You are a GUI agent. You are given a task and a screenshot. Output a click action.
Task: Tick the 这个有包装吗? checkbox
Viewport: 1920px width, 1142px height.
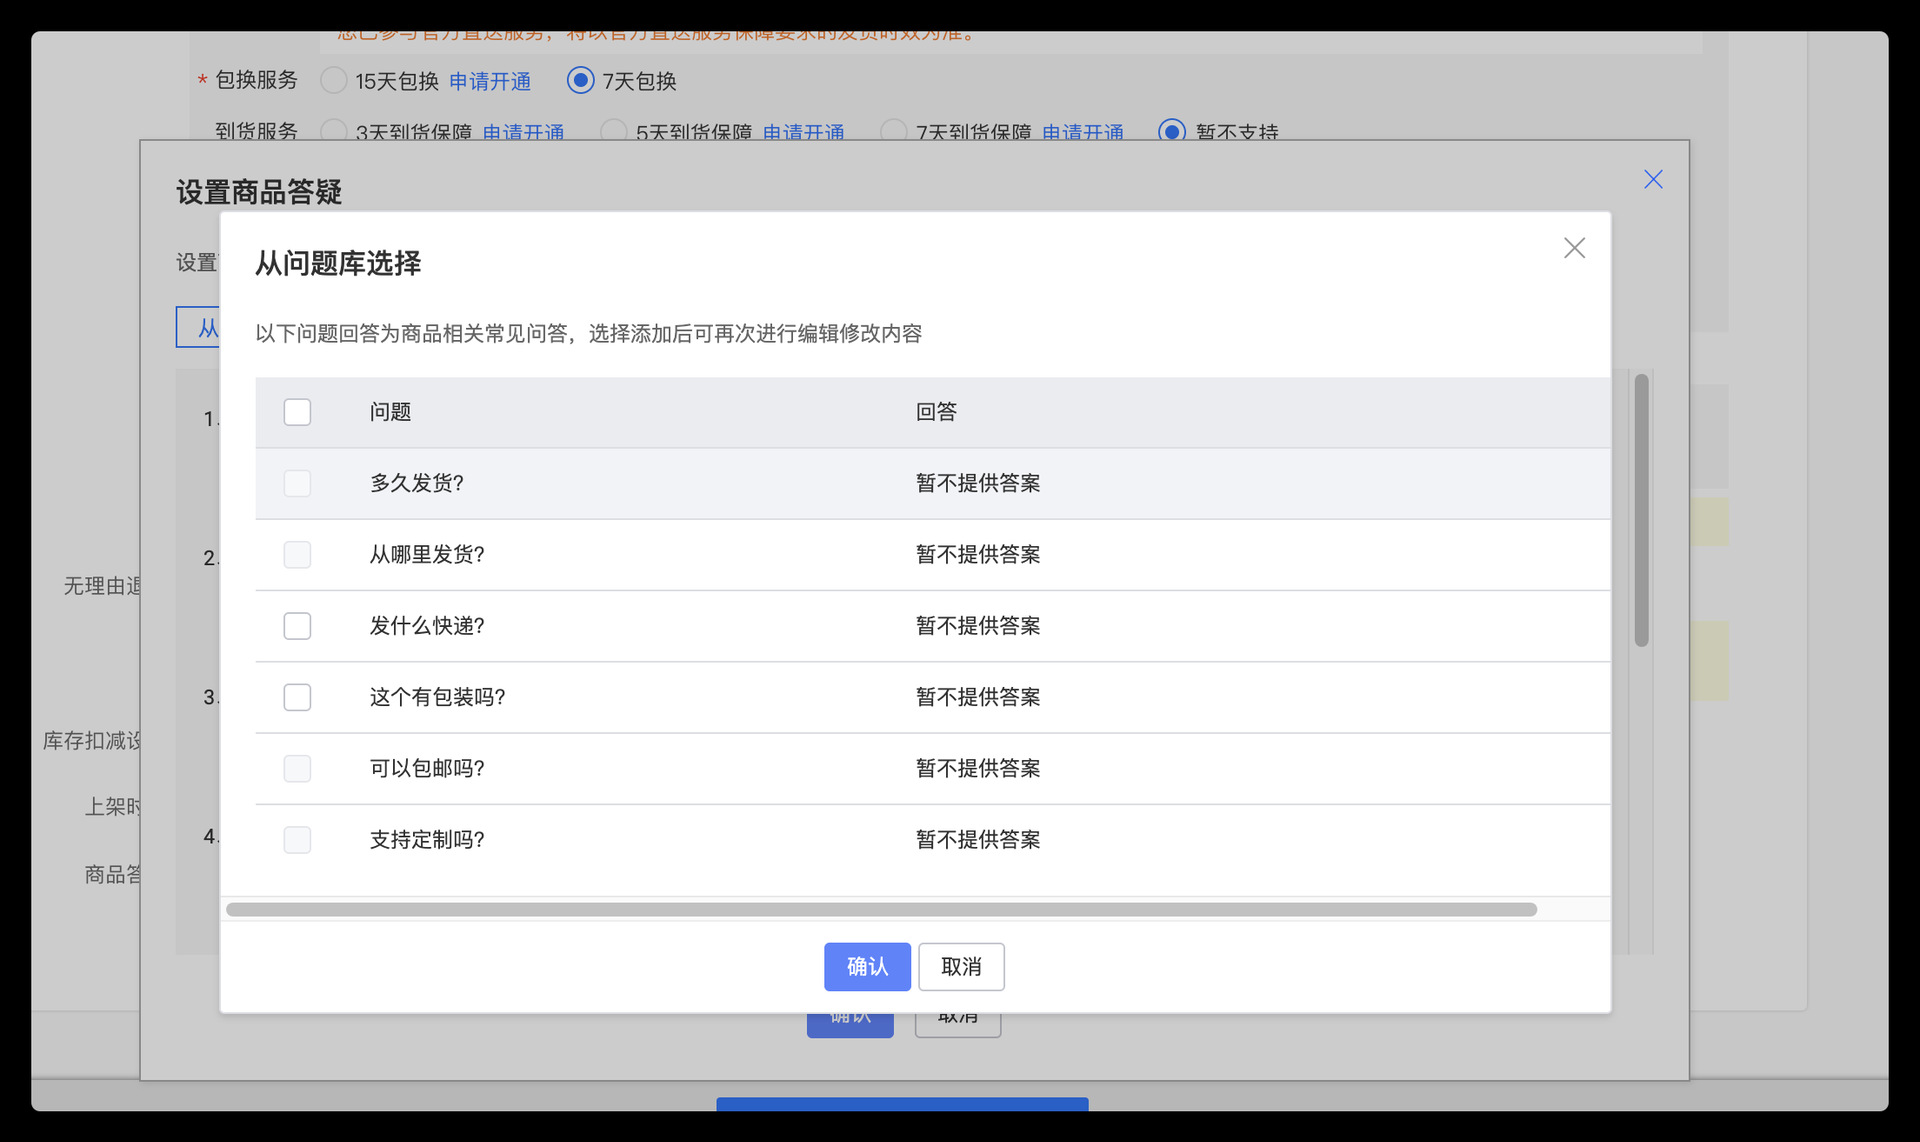297,697
